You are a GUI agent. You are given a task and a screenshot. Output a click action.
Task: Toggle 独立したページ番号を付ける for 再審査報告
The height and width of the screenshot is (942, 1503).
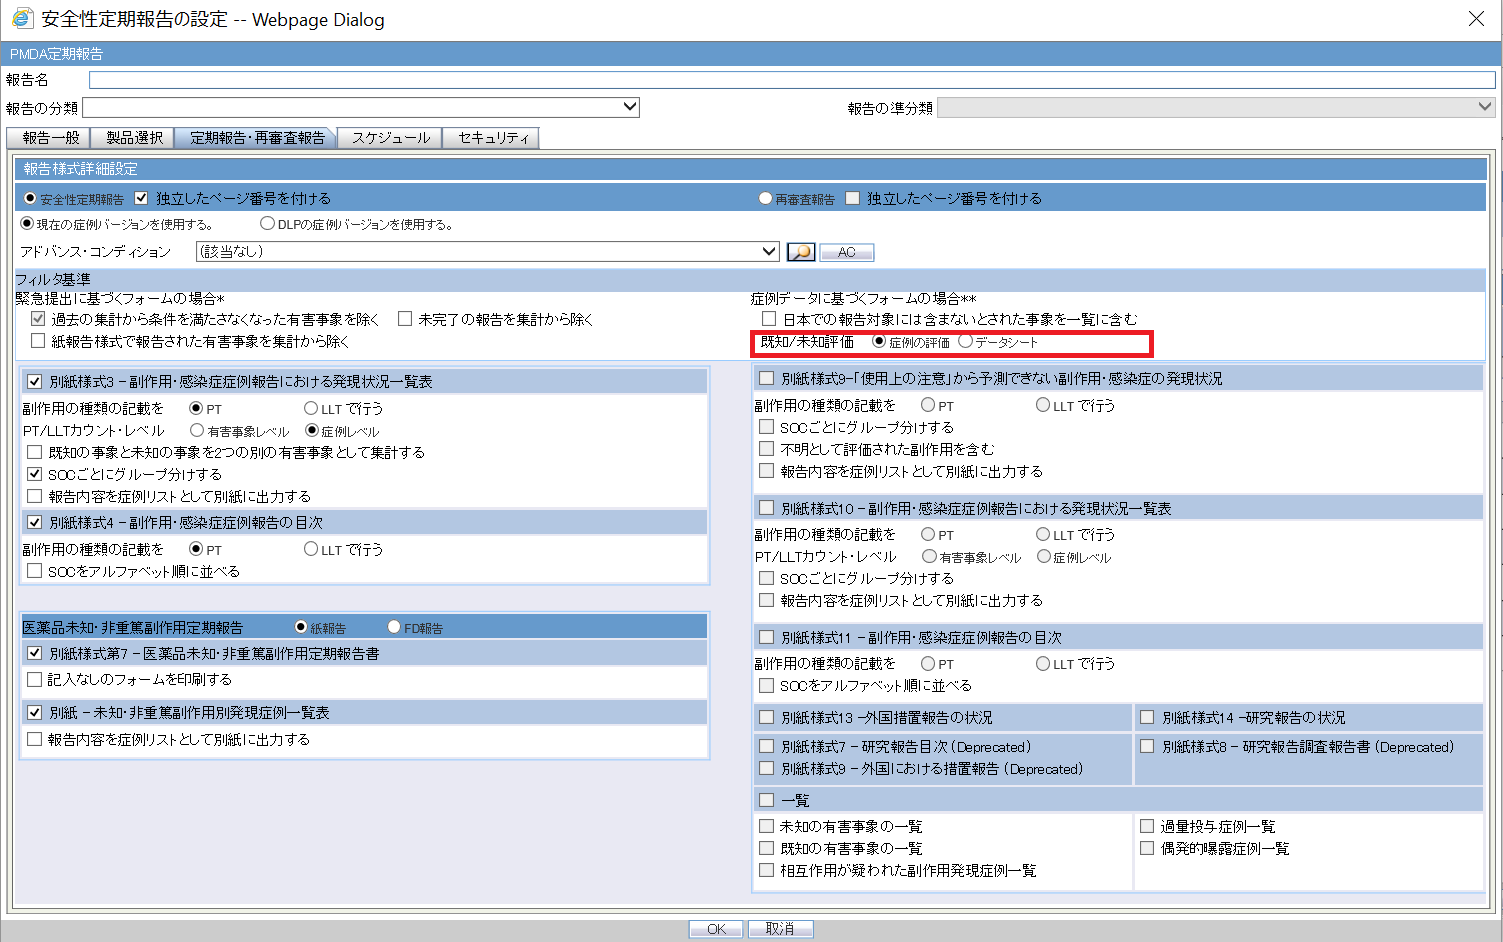pos(852,198)
